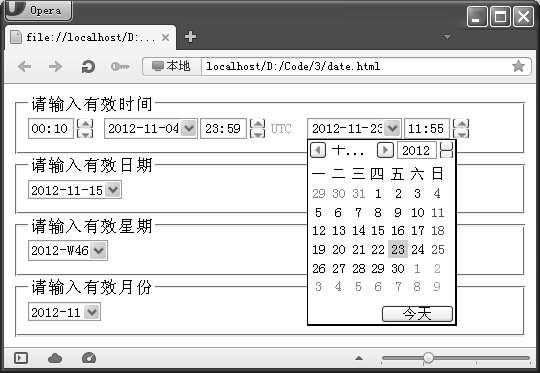
Task: Toggle Opera Turbo speedometer icon
Action: [x=89, y=358]
